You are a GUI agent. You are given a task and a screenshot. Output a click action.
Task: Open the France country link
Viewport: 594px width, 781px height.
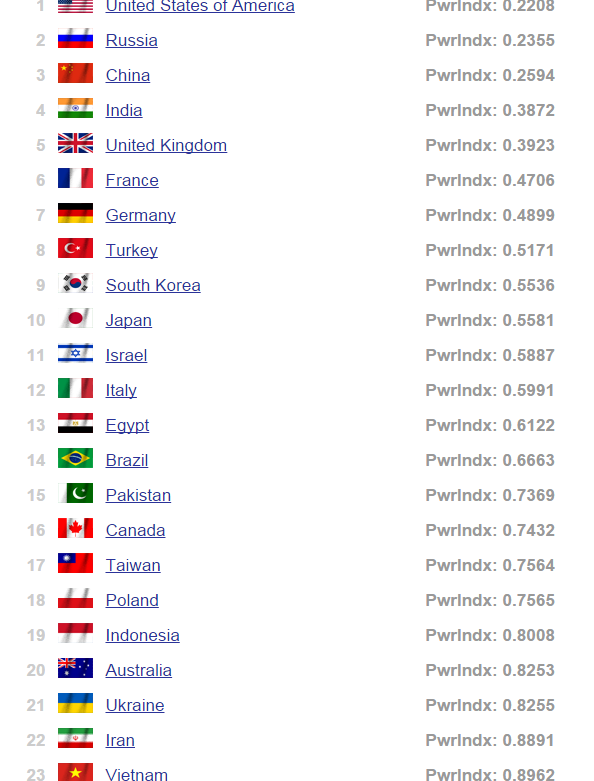click(132, 180)
